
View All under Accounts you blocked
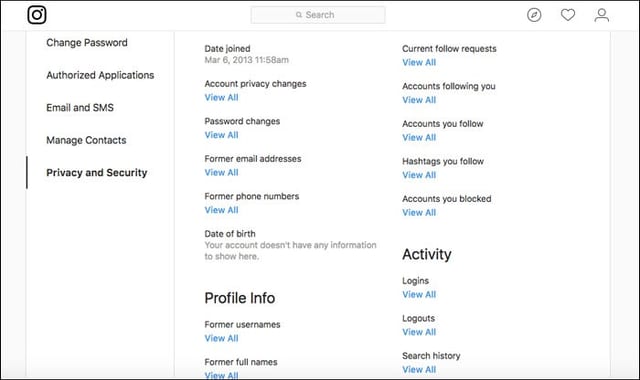tap(419, 213)
